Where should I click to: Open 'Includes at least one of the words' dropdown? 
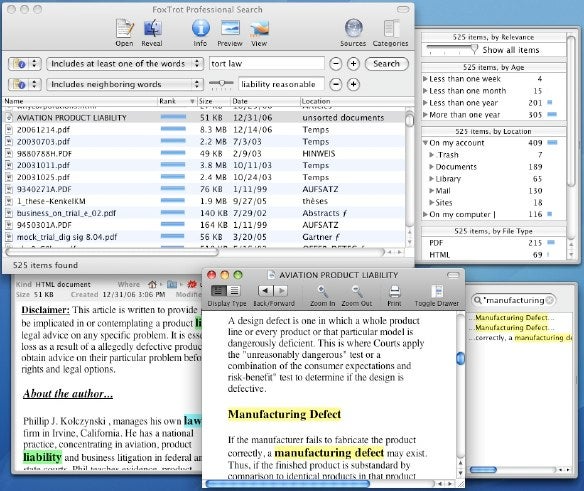(125, 64)
